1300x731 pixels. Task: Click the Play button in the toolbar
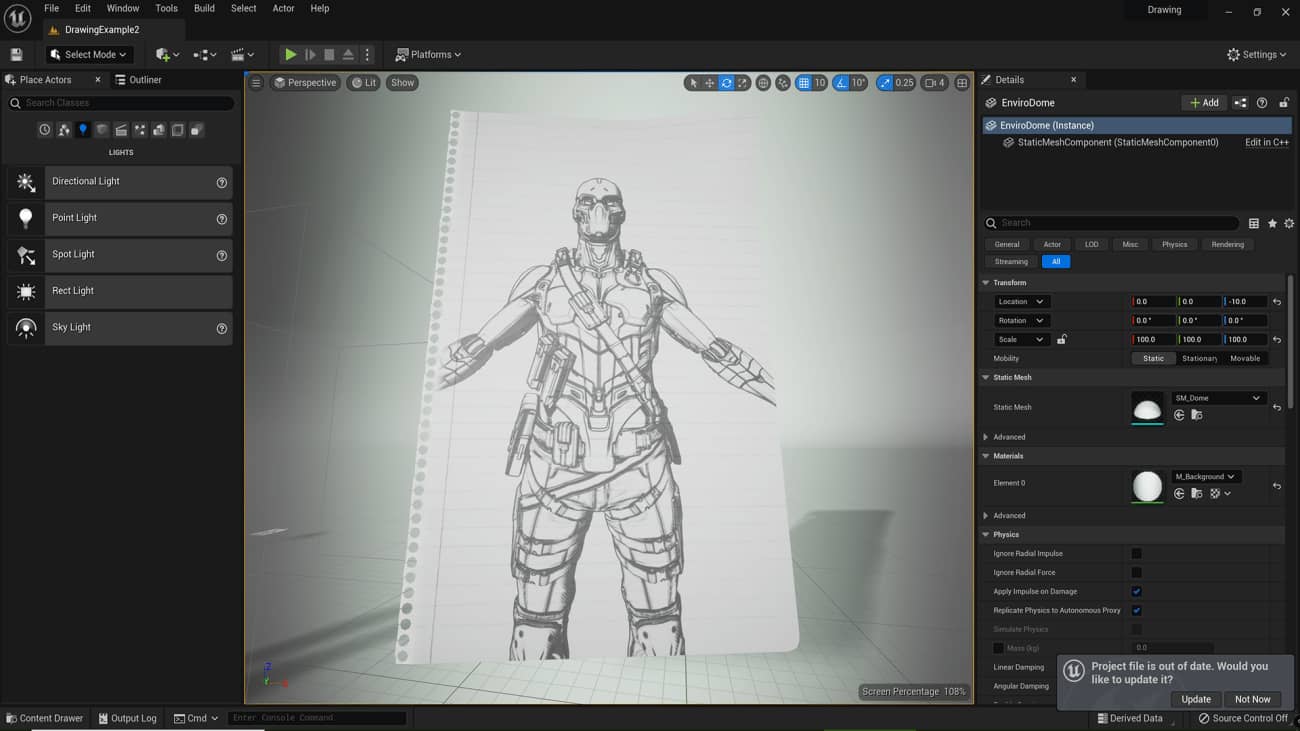click(290, 54)
